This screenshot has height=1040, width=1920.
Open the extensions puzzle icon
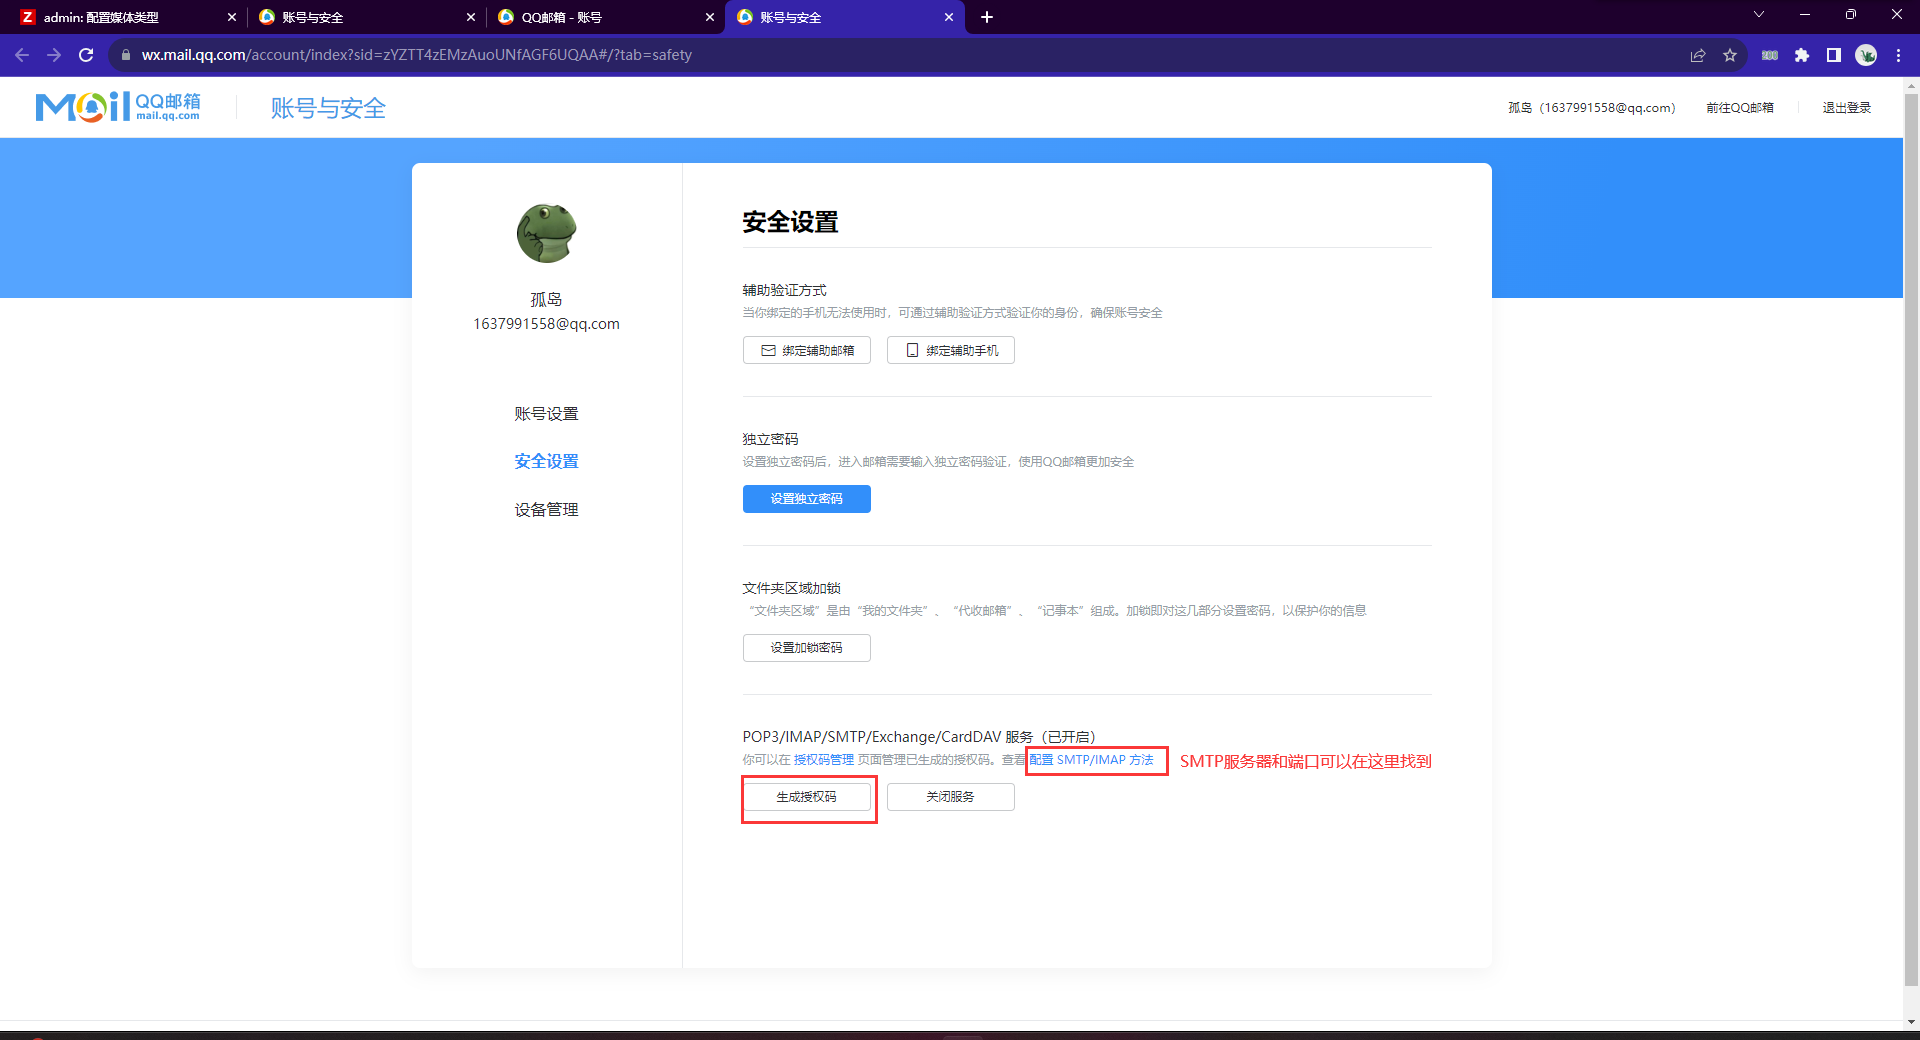[x=1802, y=55]
